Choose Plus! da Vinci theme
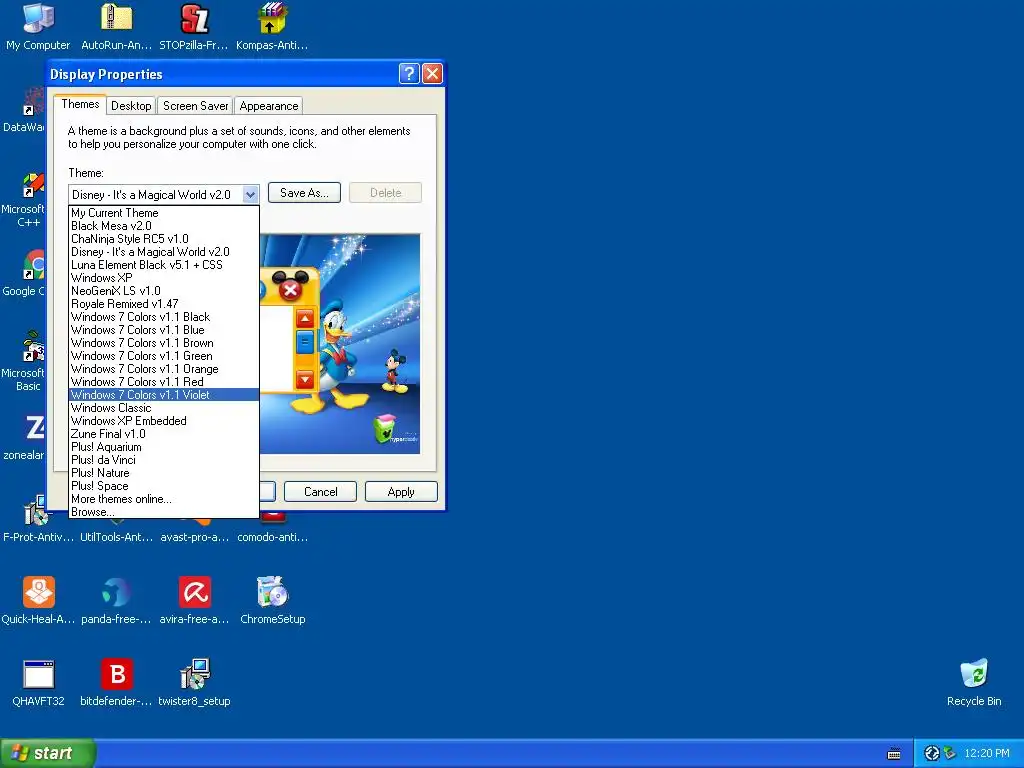 [164, 460]
